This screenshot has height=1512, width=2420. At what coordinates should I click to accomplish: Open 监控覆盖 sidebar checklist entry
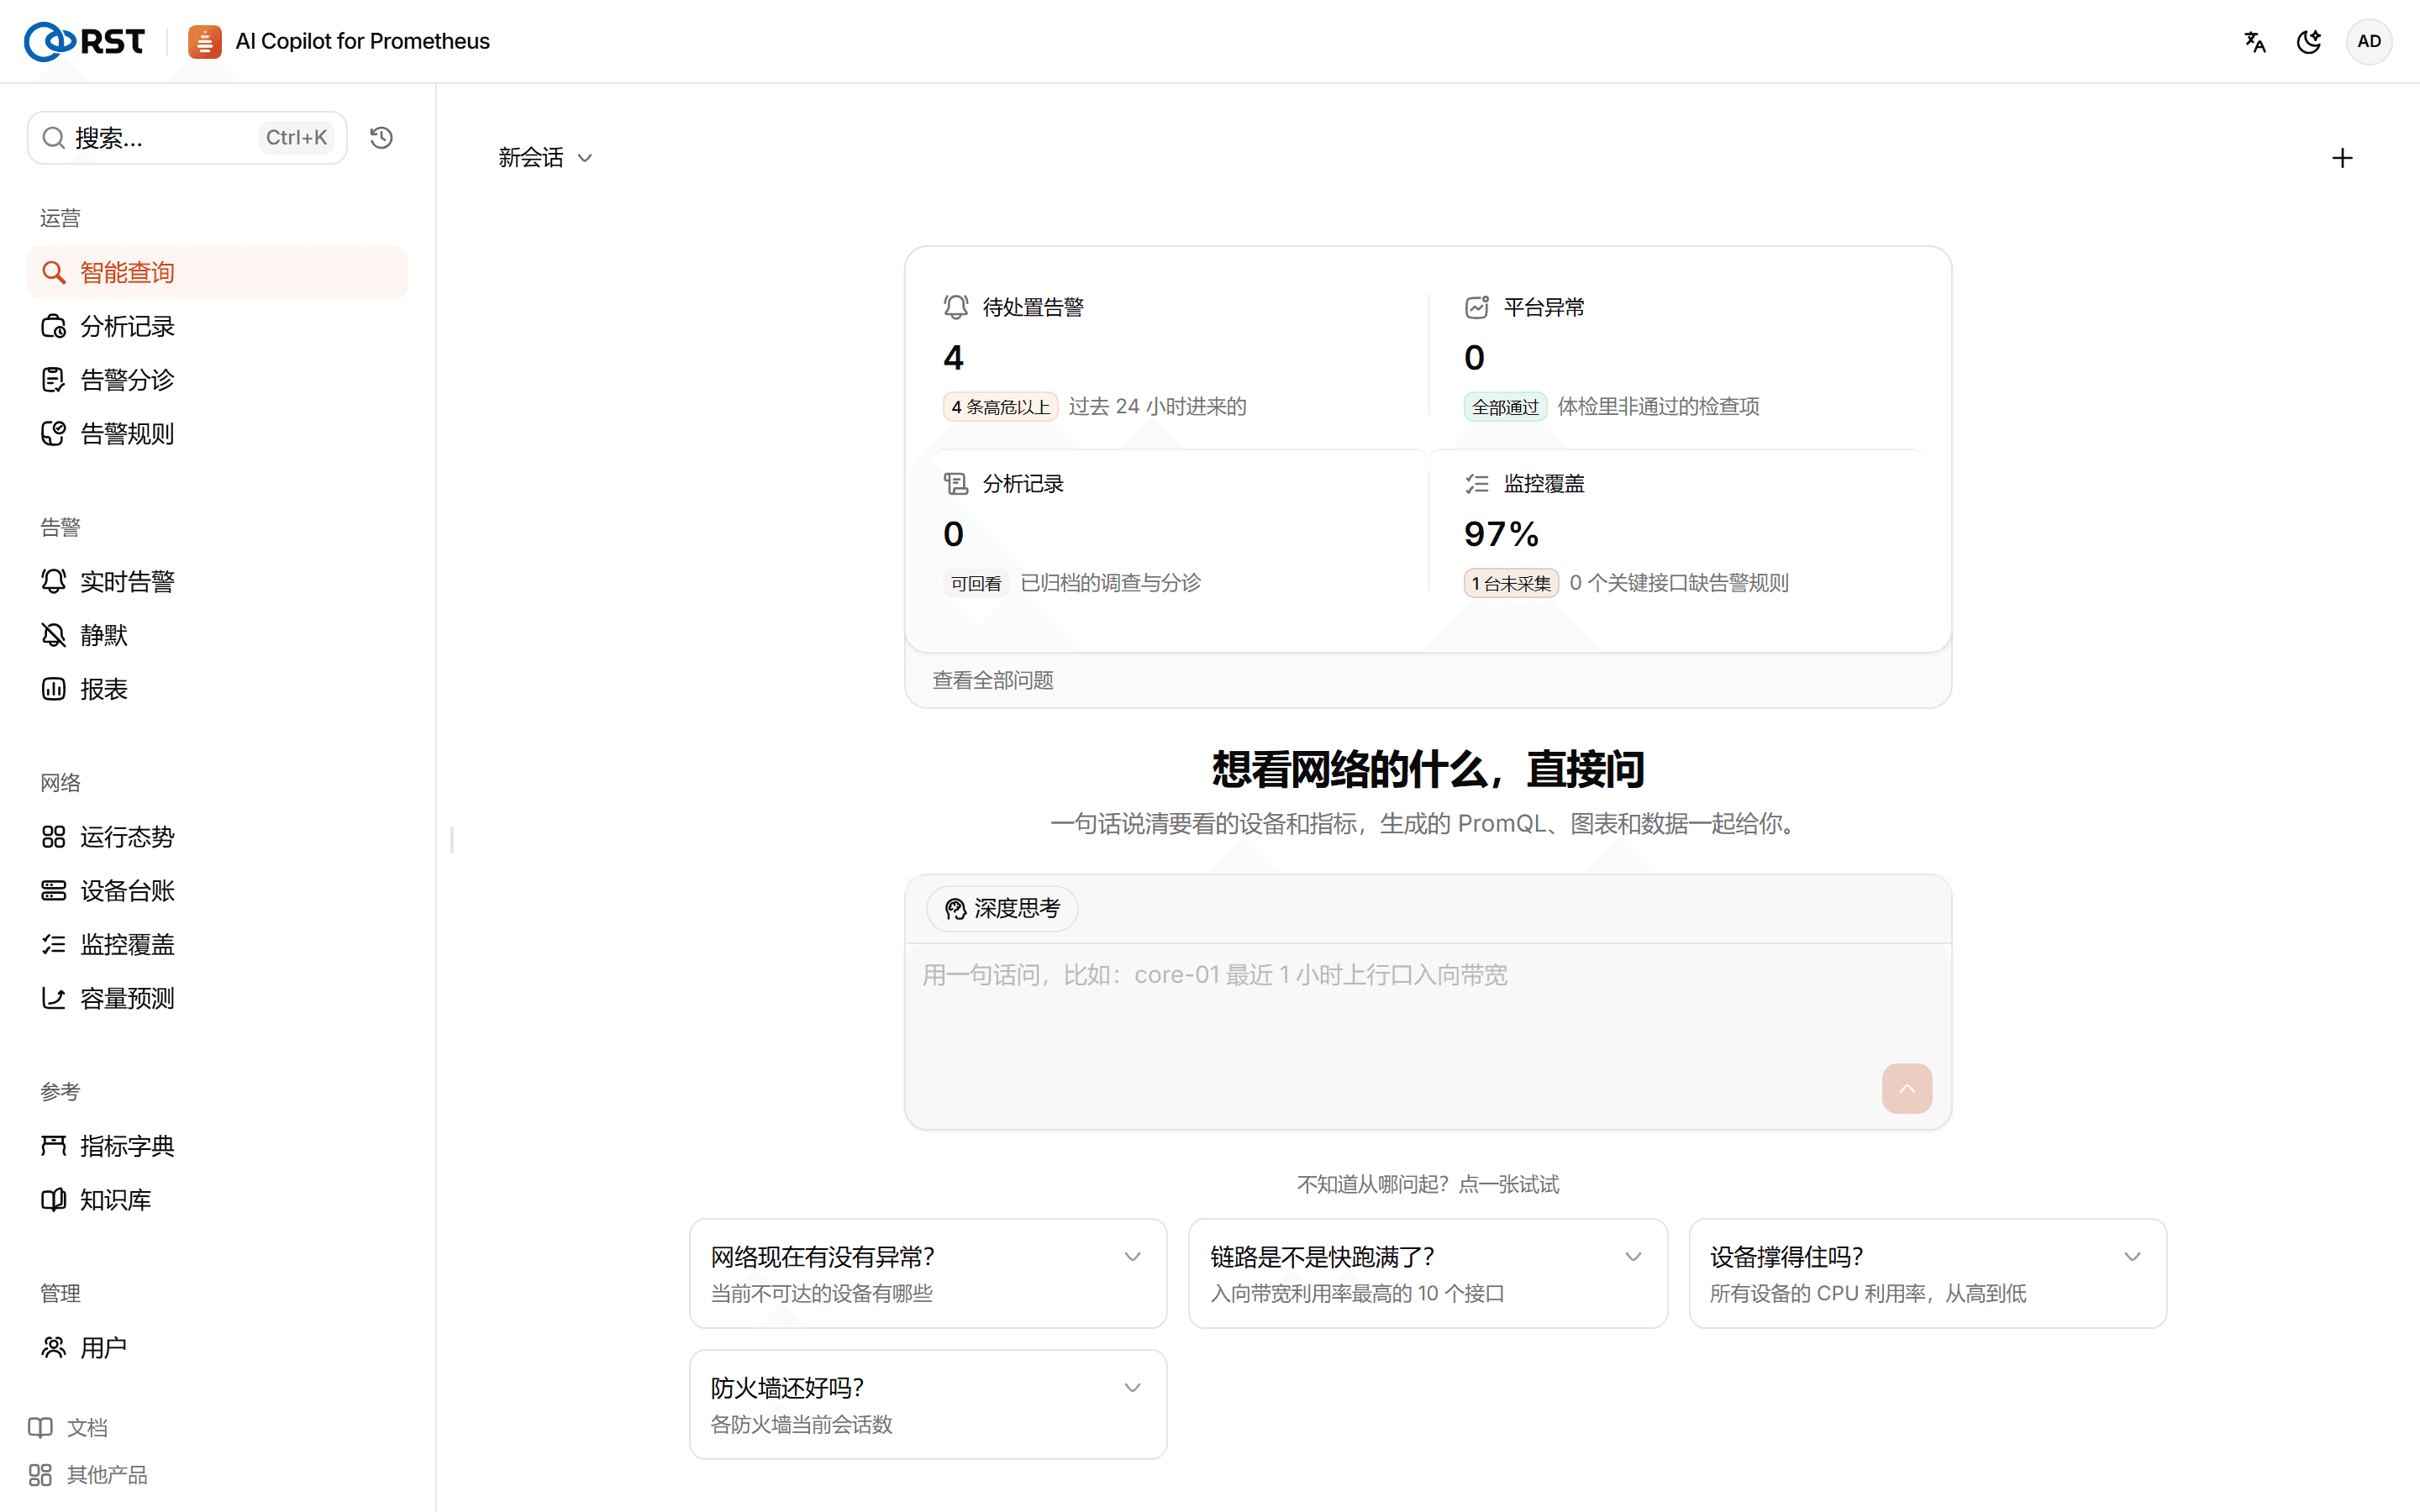tap(217, 945)
